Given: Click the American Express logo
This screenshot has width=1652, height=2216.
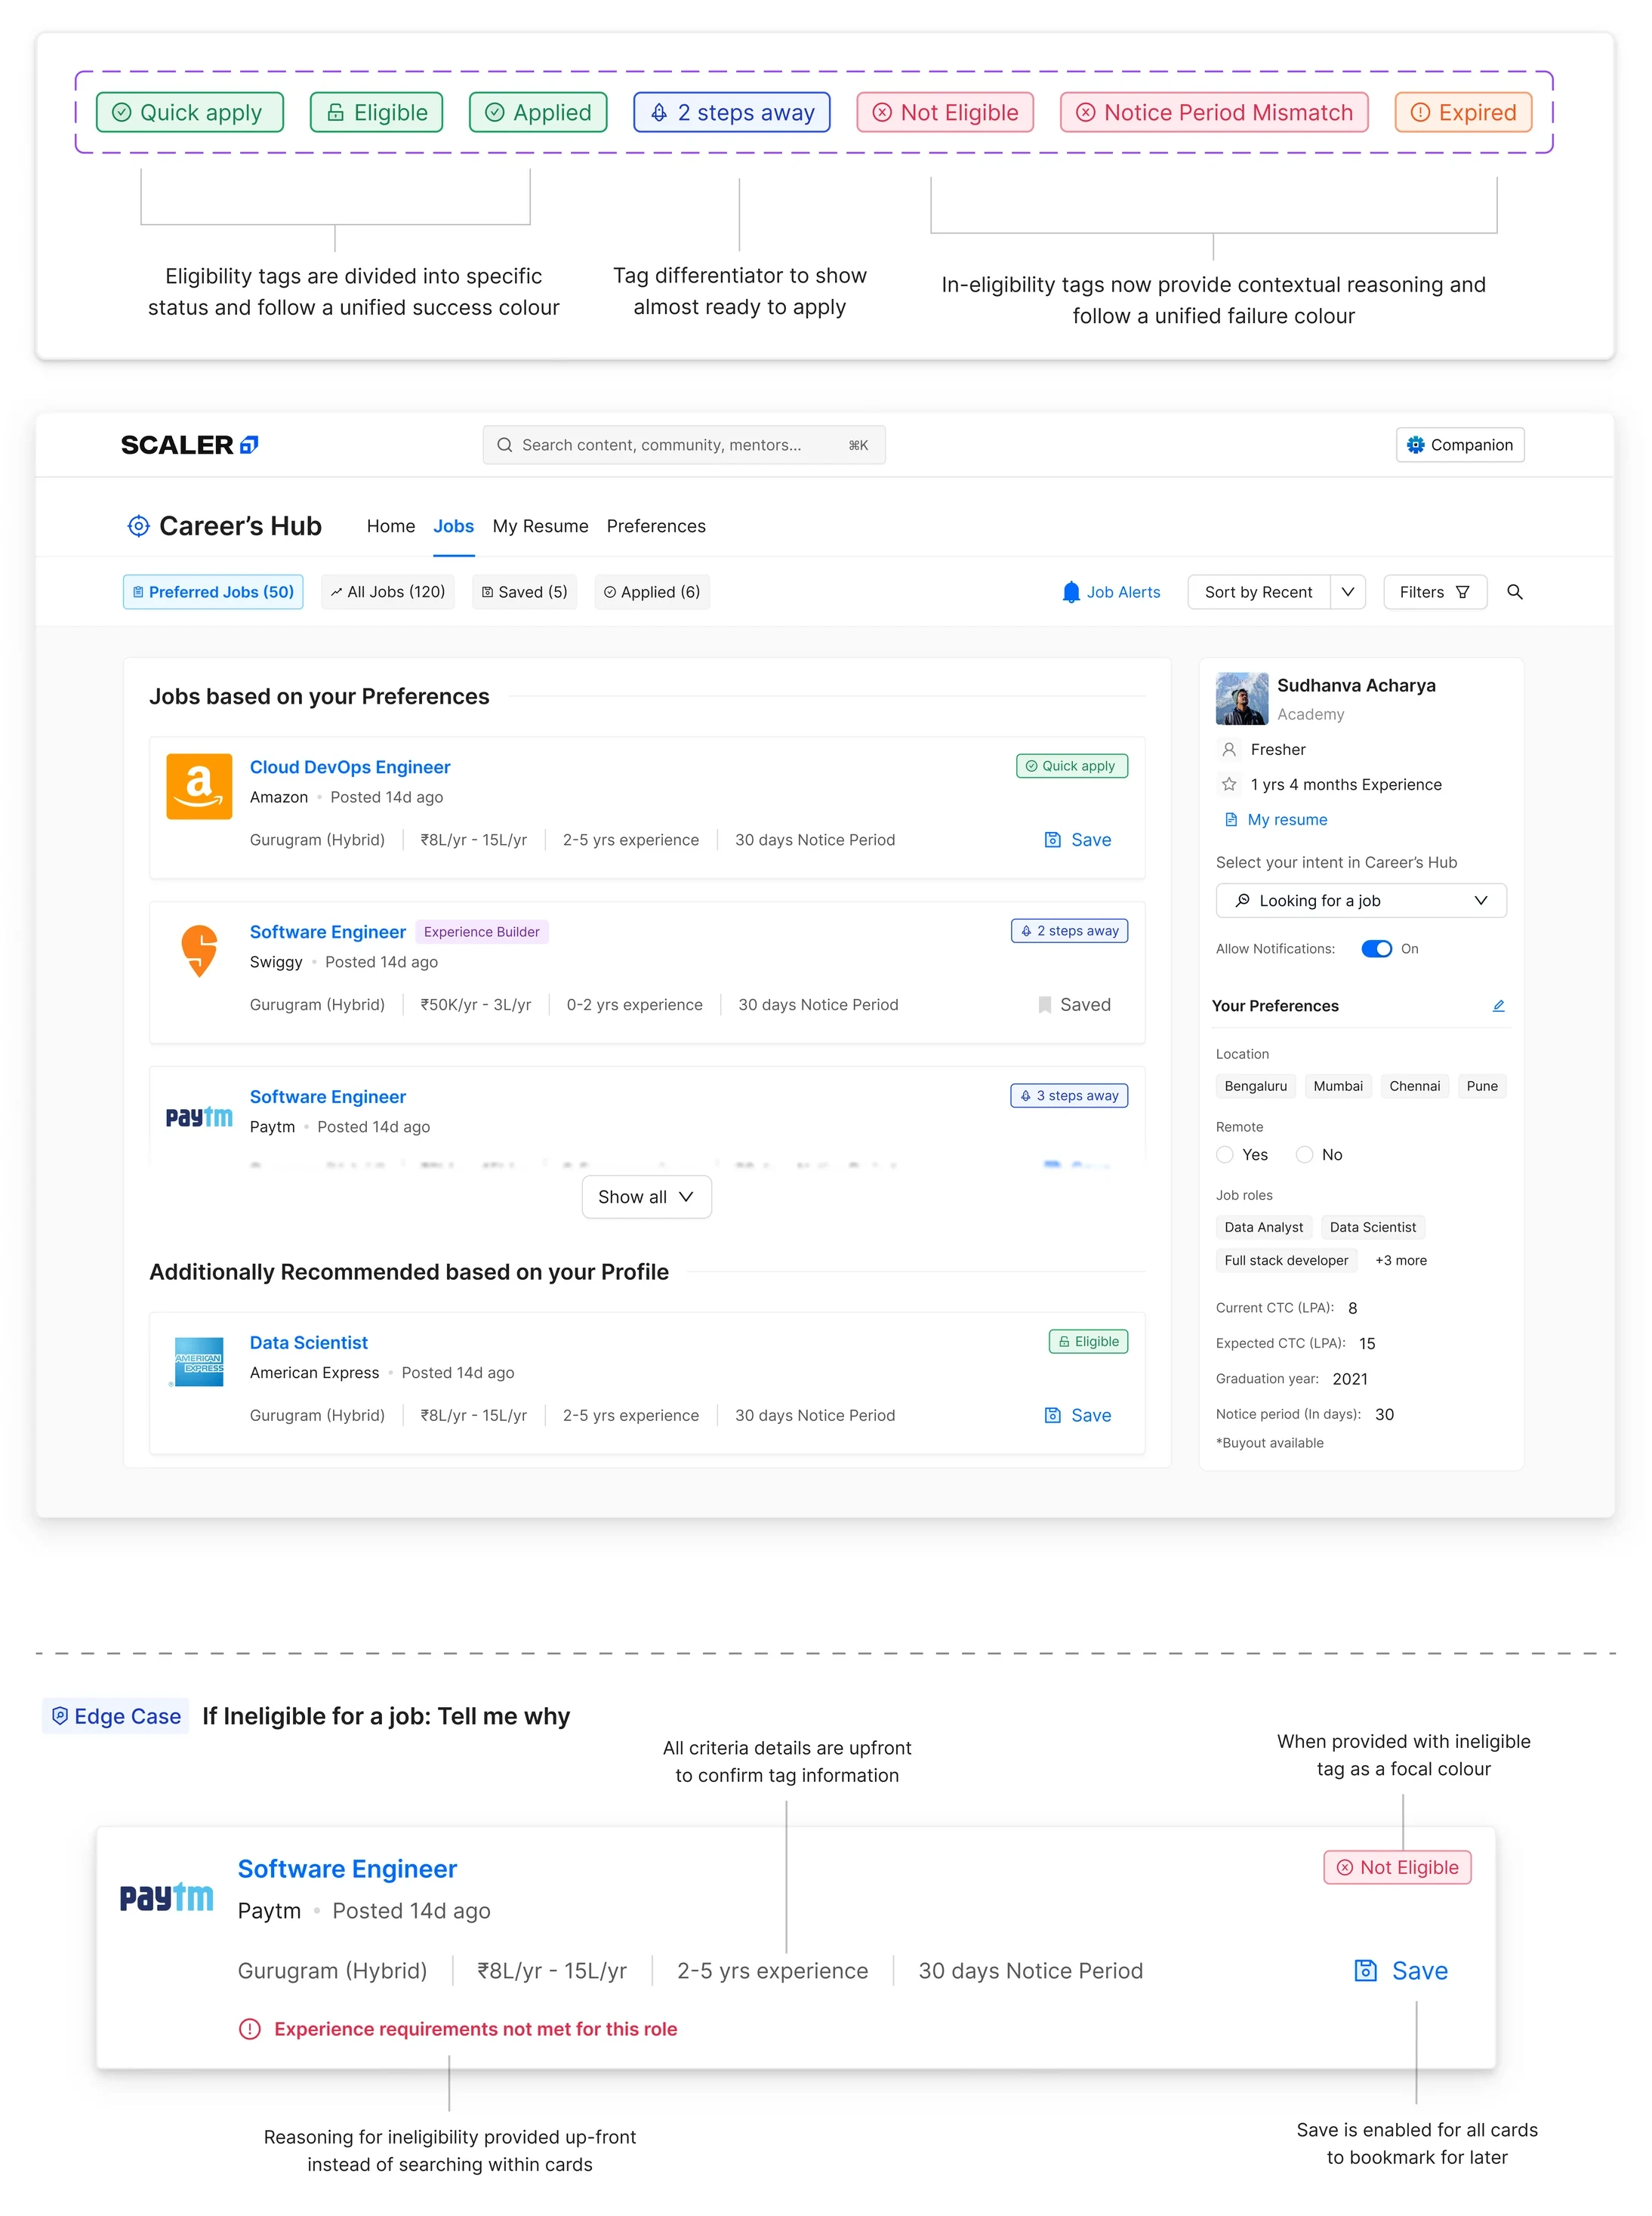Looking at the screenshot, I should coord(199,1361).
